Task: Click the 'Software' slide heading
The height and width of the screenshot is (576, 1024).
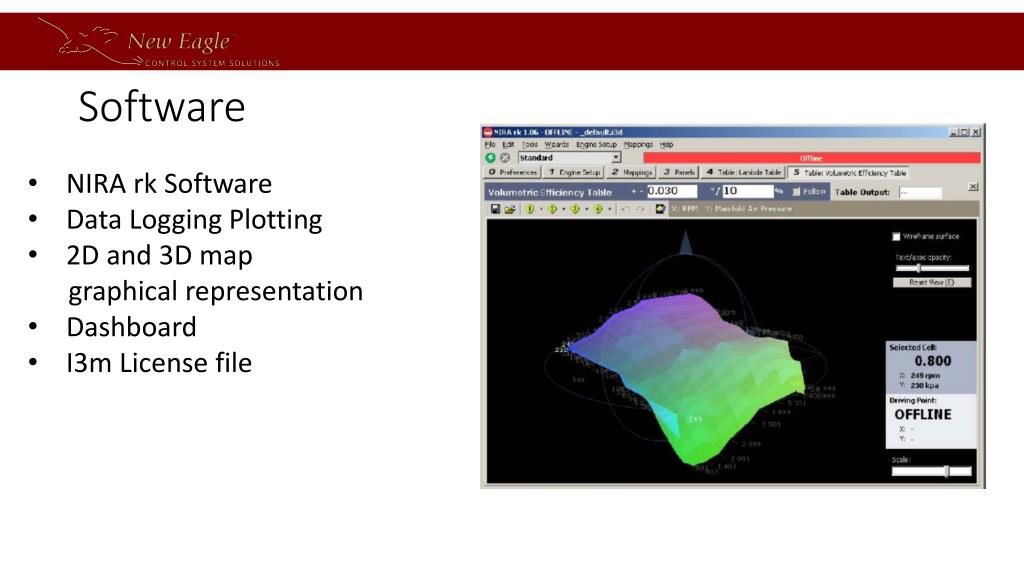Action: 162,106
